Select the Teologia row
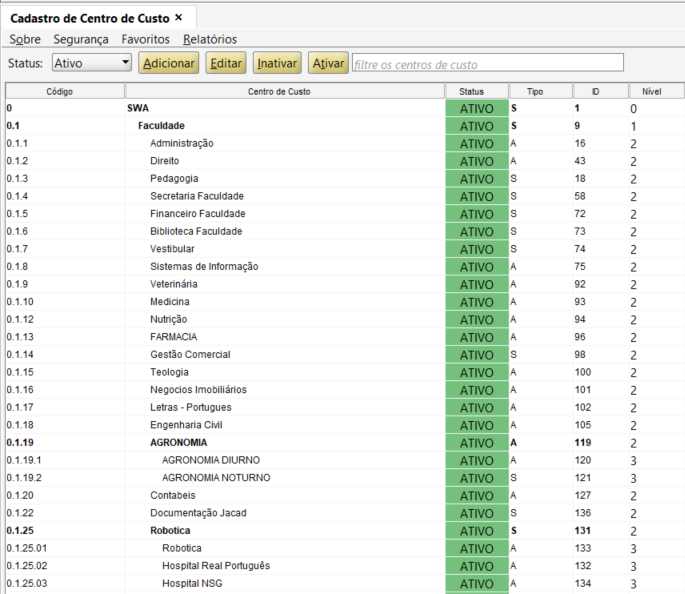685x594 pixels. (x=345, y=372)
